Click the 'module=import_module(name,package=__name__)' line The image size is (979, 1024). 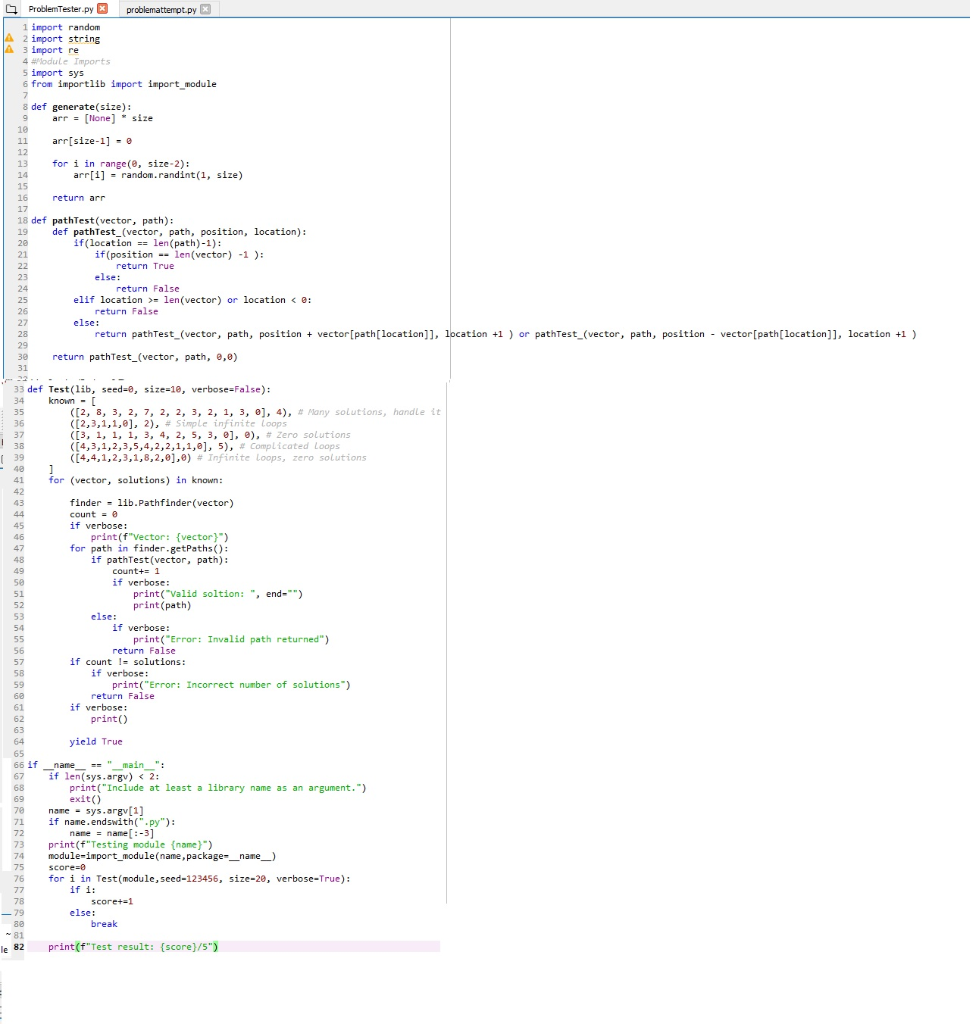162,856
